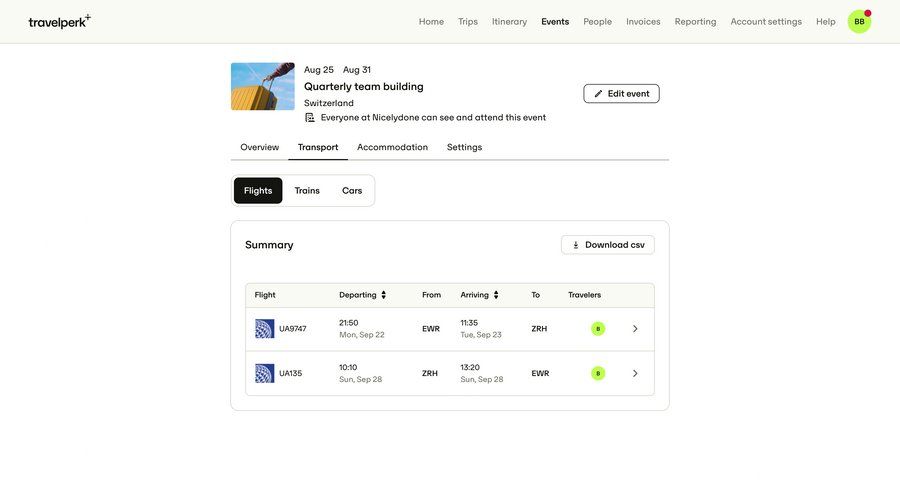Open Reporting in top navigation
The image size is (900, 484).
695,22
